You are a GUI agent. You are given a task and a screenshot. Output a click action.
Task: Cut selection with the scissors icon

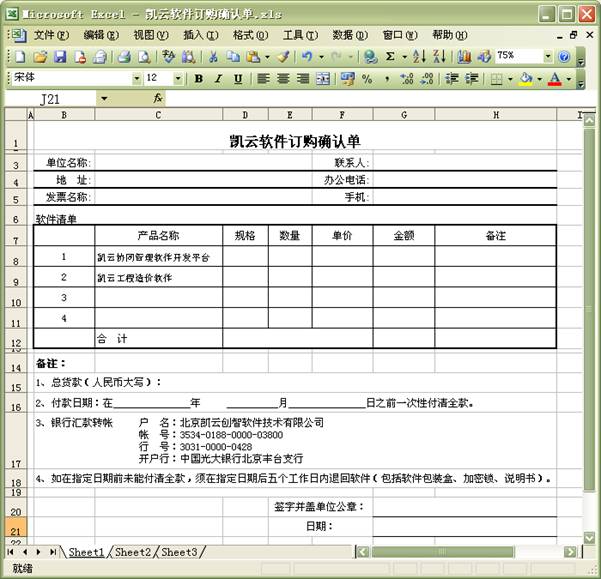213,57
